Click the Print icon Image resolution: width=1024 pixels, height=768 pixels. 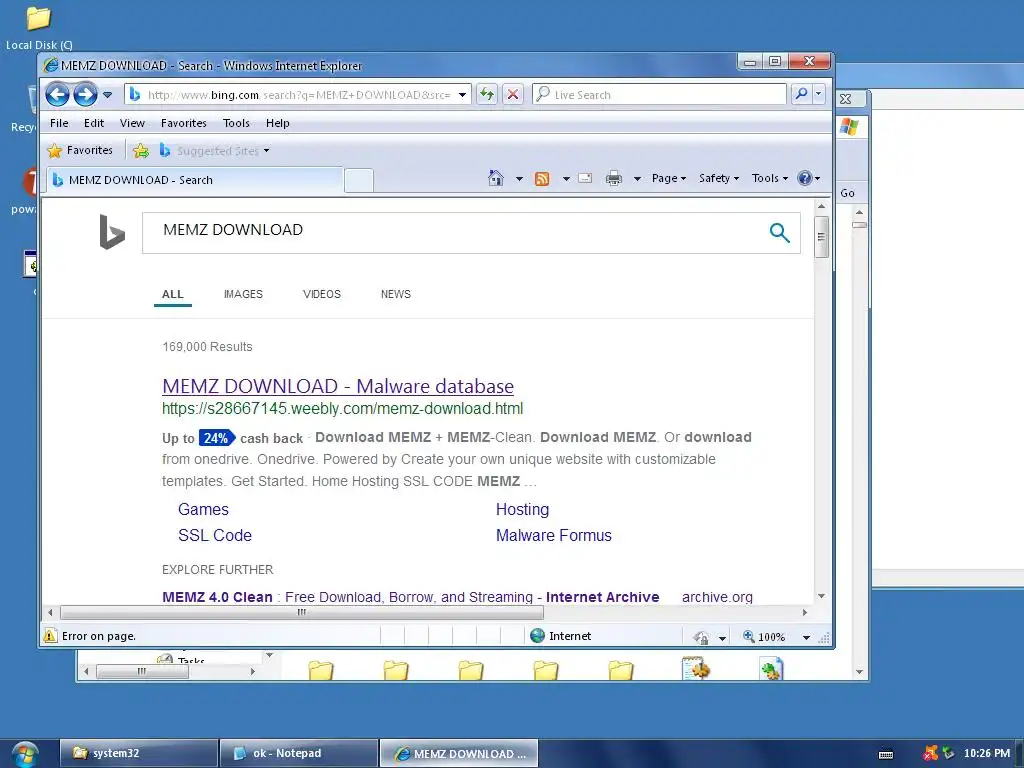click(x=614, y=178)
